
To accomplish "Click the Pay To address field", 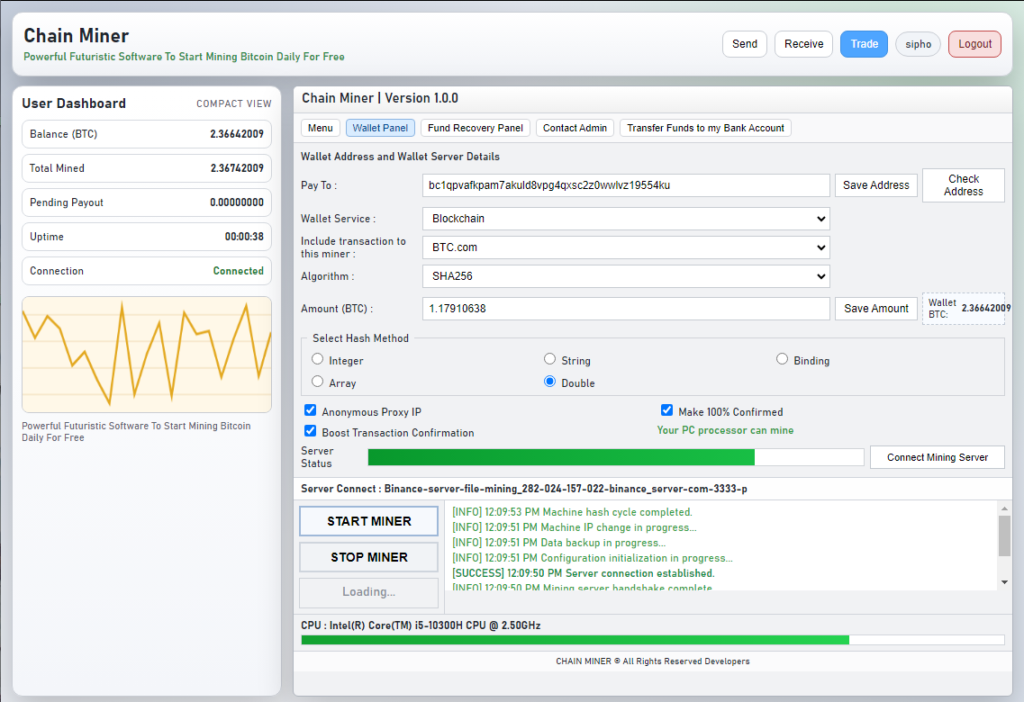I will pos(626,185).
